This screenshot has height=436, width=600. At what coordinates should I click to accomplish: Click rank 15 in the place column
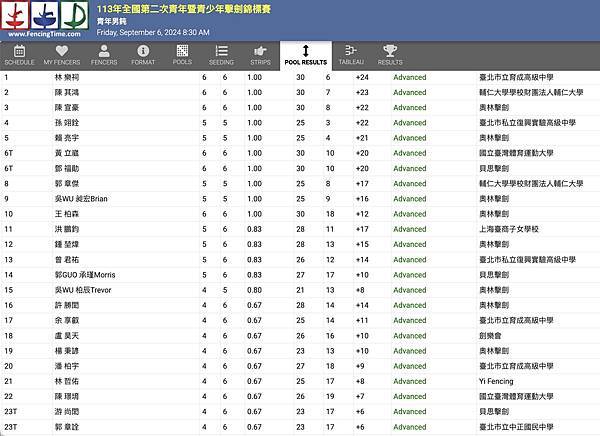(x=8, y=290)
